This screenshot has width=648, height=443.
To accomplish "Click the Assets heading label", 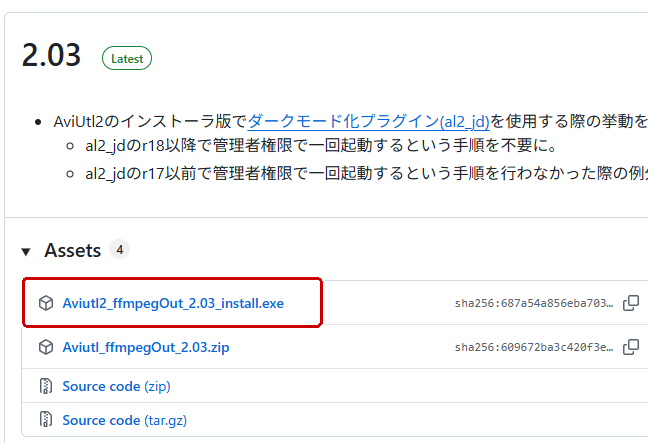I will (x=73, y=250).
